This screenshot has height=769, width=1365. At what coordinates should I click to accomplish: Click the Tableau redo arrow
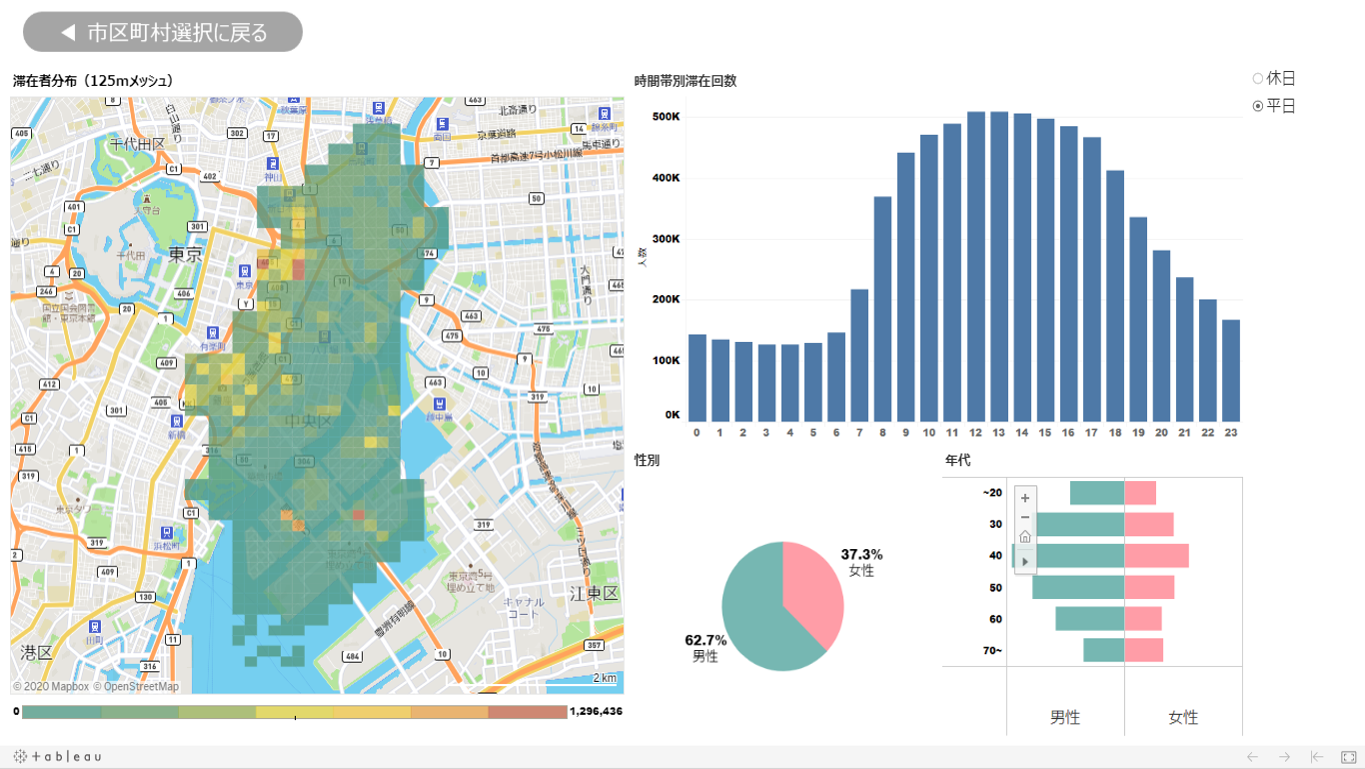pos(1284,757)
